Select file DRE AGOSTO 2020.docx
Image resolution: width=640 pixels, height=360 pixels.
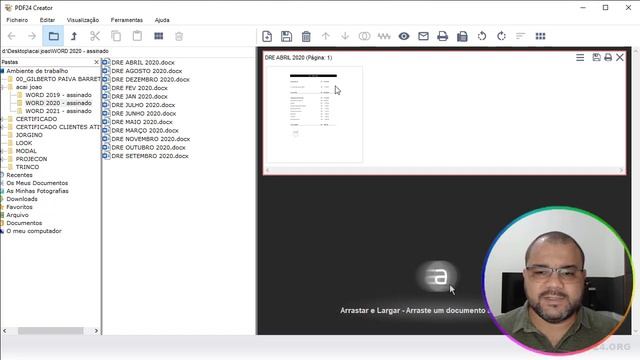(x=147, y=71)
